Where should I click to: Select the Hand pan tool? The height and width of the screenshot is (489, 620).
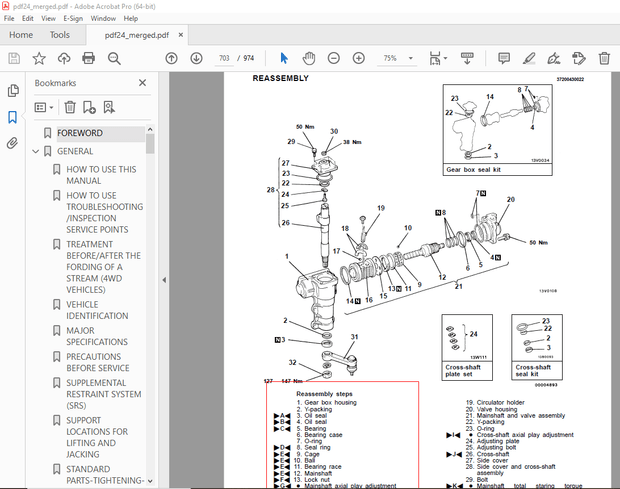tap(309, 59)
